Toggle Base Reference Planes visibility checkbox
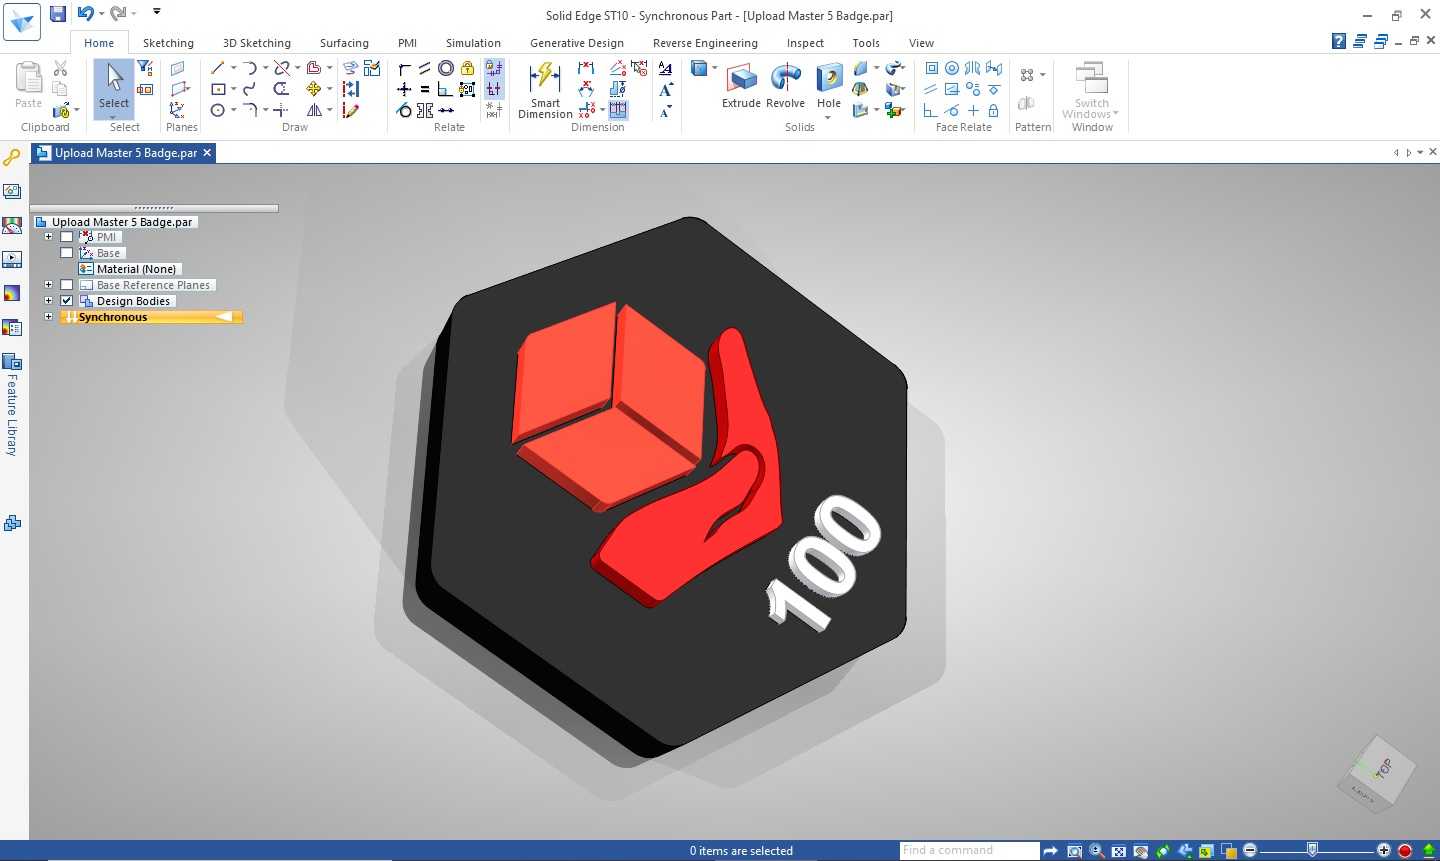This screenshot has height=861, width=1440. 67,285
